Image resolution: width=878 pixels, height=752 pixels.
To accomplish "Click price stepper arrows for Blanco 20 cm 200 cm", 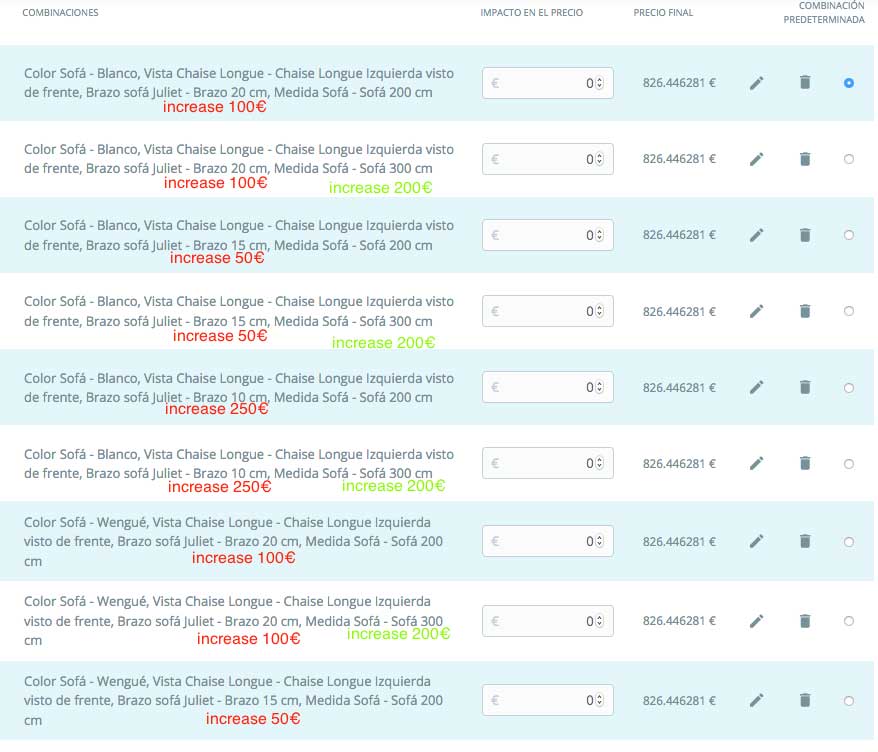I will 599,83.
